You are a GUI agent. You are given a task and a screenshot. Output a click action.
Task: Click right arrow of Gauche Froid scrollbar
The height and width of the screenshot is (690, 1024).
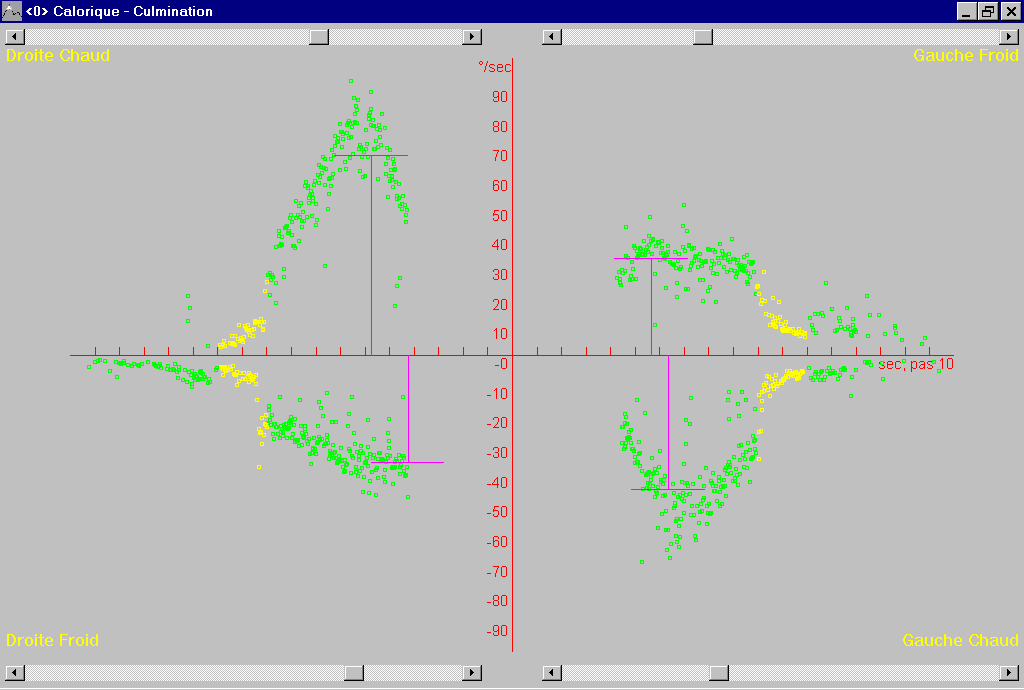click(x=1009, y=37)
